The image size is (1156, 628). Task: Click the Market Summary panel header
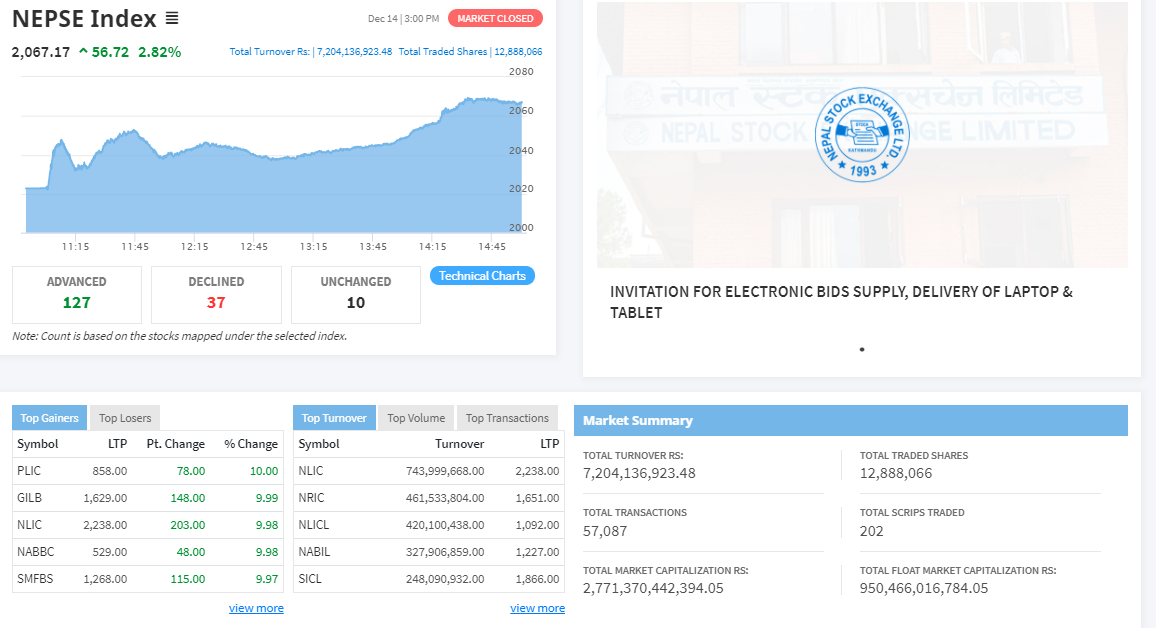coord(851,420)
